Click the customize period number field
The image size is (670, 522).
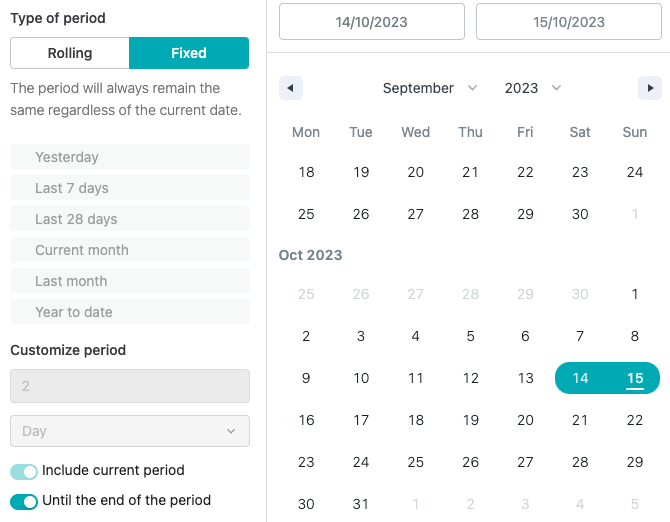click(x=130, y=386)
